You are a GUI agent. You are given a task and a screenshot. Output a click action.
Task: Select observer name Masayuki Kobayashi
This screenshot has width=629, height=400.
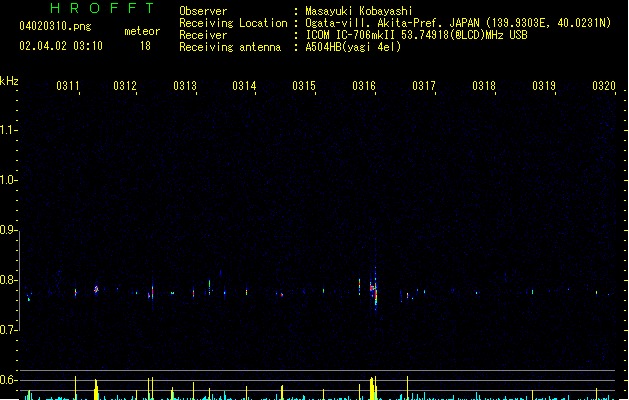[x=359, y=11]
